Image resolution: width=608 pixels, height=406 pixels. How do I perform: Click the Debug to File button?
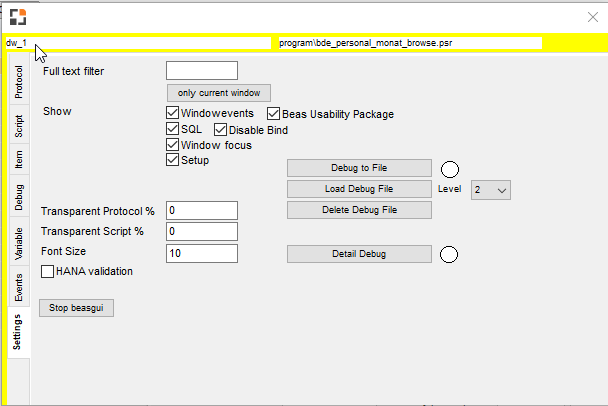coord(359,168)
